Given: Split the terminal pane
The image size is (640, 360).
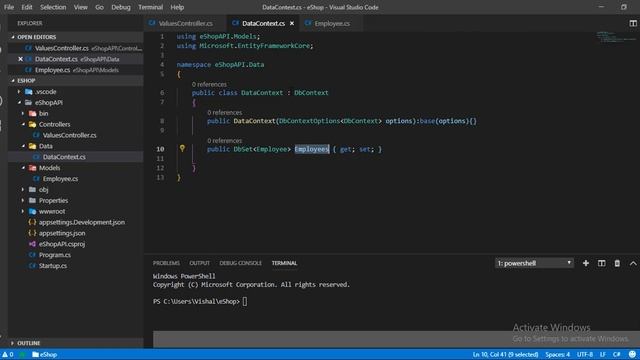Looking at the screenshot, I should (x=602, y=263).
